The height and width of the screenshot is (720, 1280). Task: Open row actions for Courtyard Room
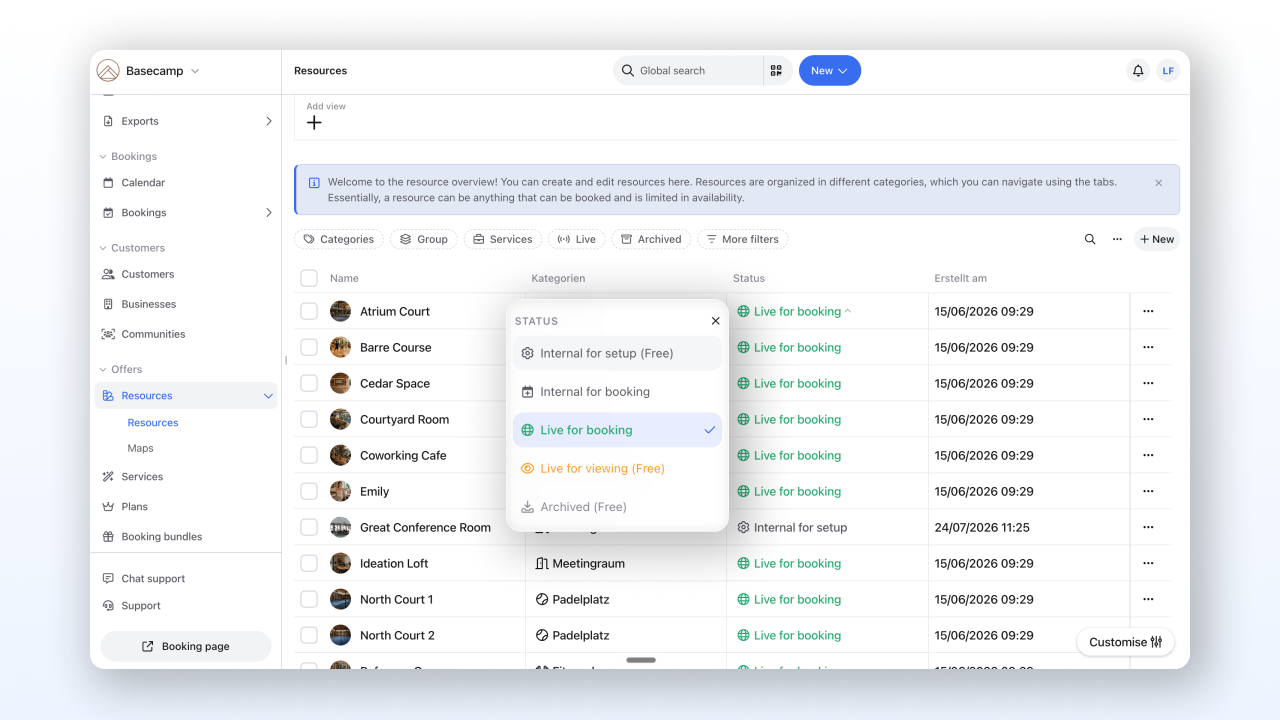pos(1148,419)
